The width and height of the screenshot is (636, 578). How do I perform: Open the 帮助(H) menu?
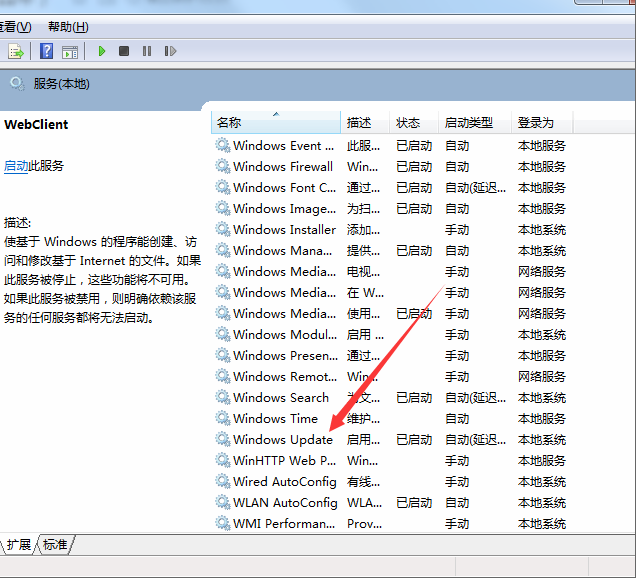[x=68, y=27]
